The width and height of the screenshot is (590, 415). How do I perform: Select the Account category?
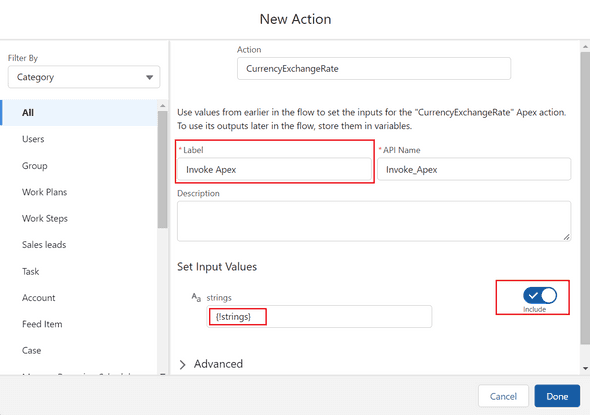79,298
